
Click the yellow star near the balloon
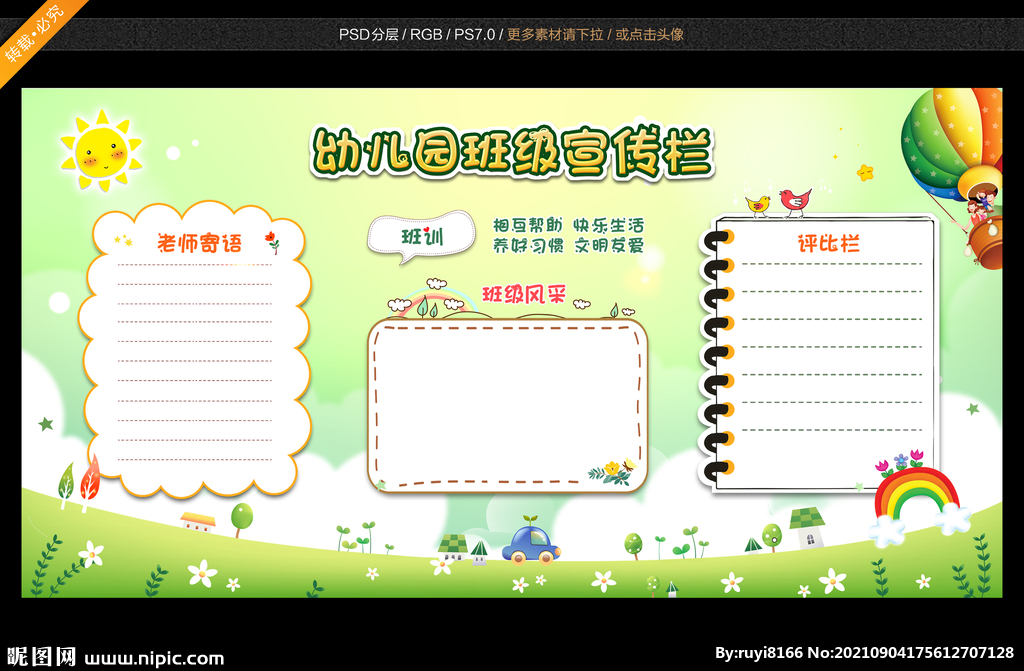pos(865,172)
